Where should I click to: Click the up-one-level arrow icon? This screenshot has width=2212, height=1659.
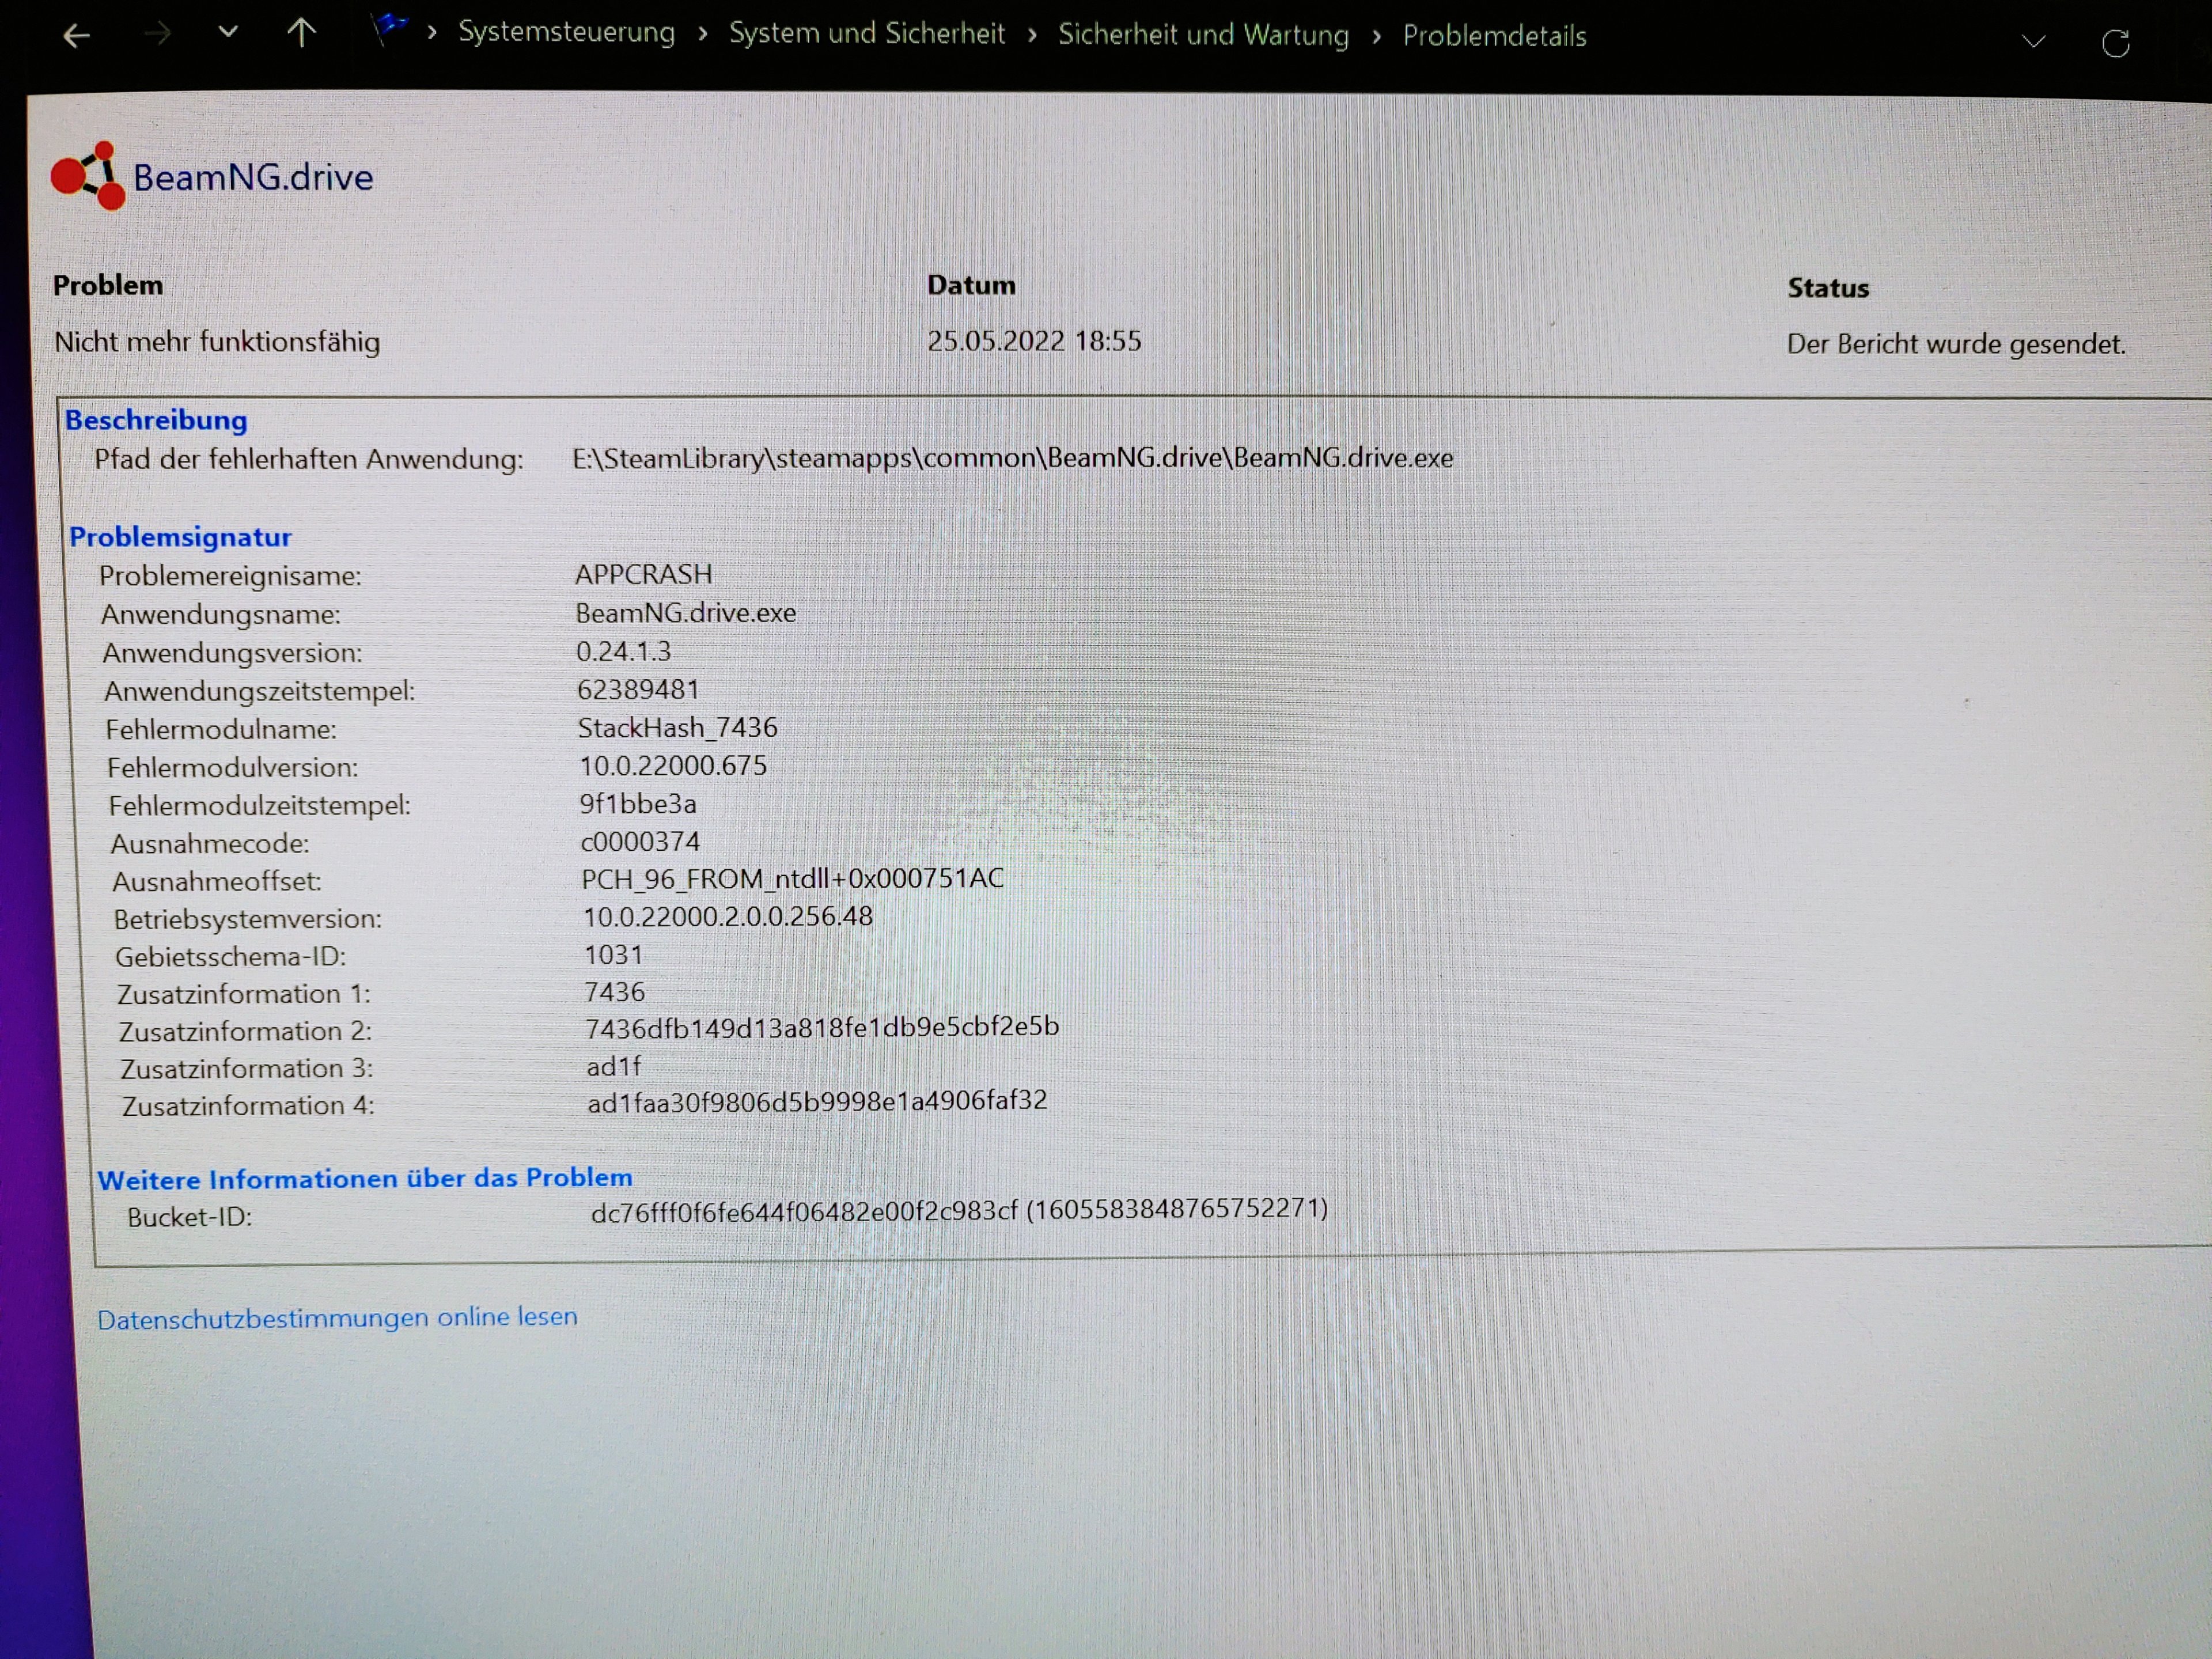coord(301,34)
